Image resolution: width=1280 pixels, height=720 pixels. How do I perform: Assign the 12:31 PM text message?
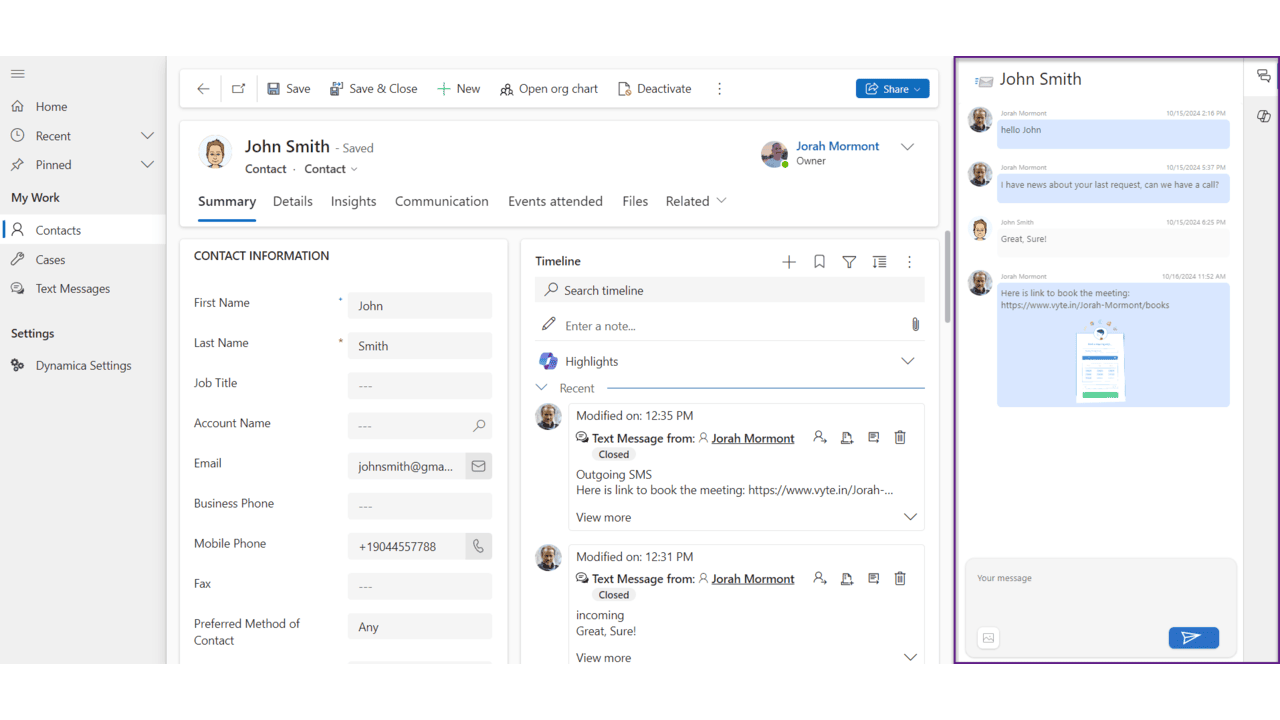click(820, 578)
